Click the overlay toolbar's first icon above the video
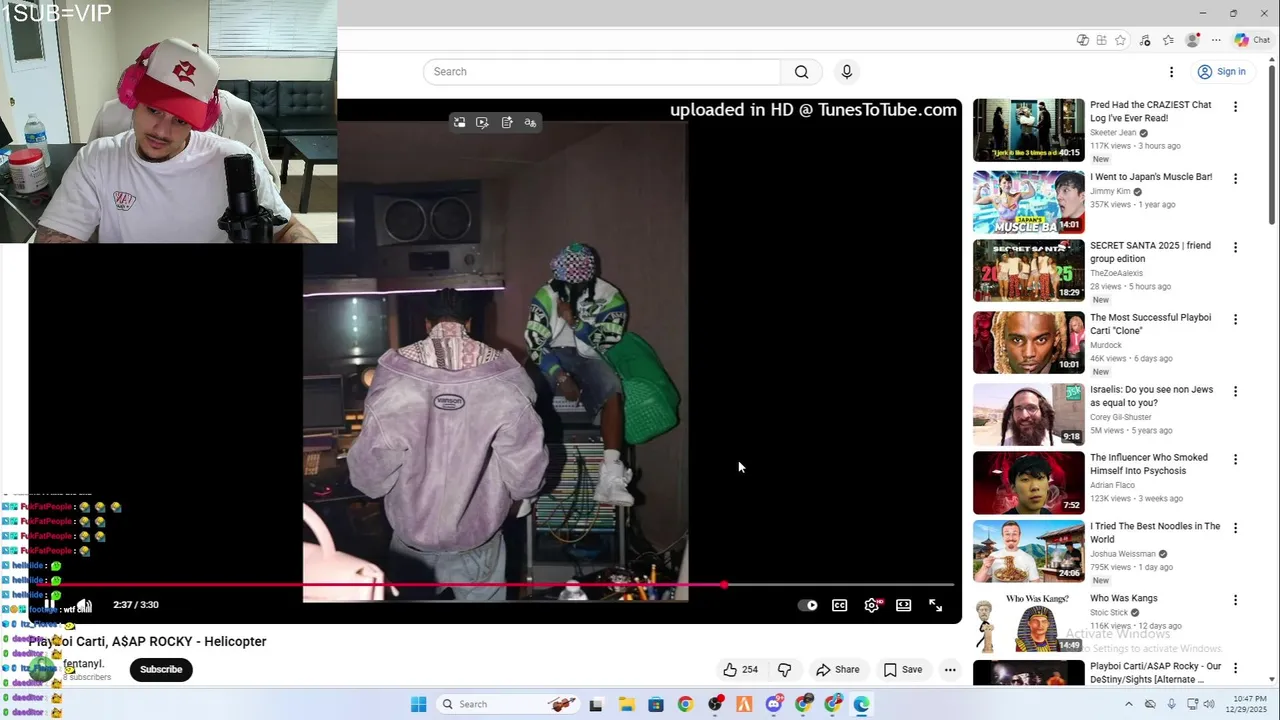1280x720 pixels. tap(459, 123)
